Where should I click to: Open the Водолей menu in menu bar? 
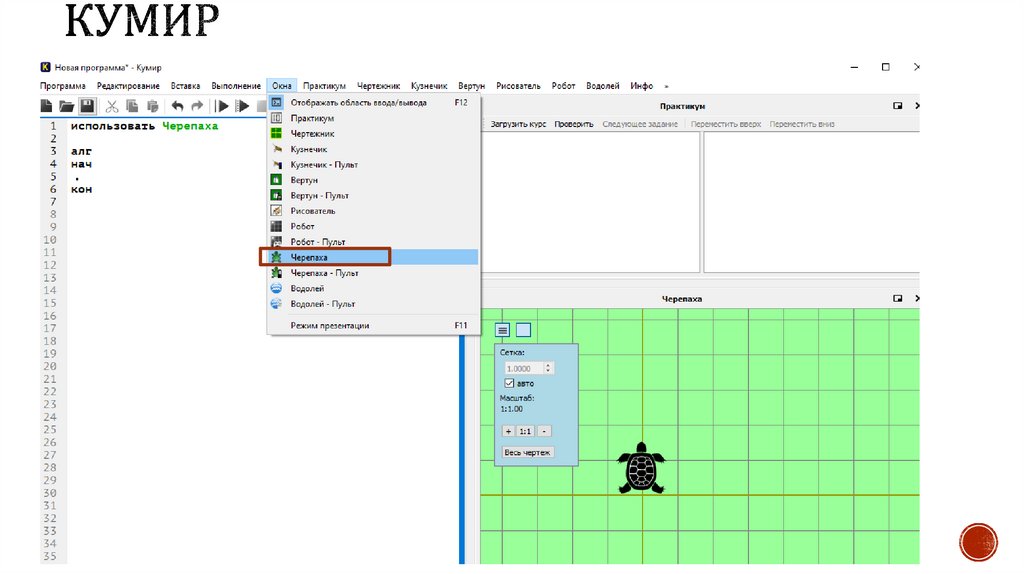[x=602, y=86]
